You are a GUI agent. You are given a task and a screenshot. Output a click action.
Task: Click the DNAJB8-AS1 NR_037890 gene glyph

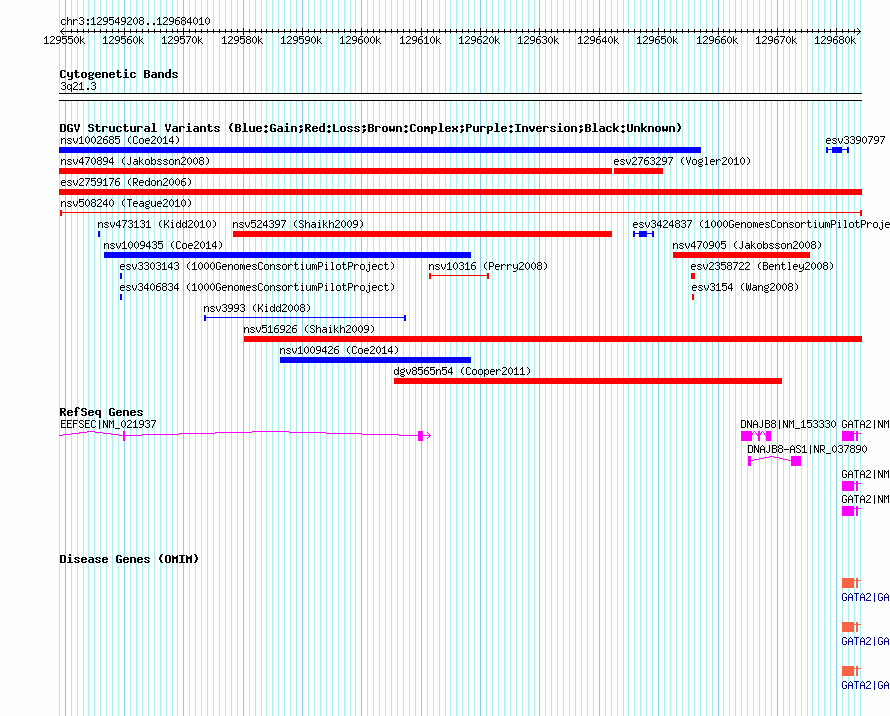775,460
